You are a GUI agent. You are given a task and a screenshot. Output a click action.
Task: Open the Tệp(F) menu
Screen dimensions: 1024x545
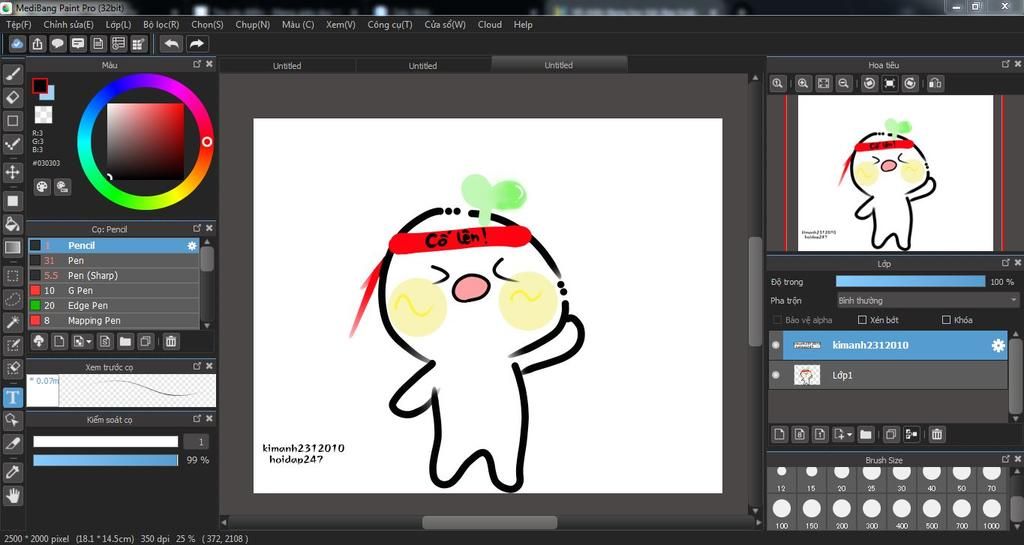[18, 24]
